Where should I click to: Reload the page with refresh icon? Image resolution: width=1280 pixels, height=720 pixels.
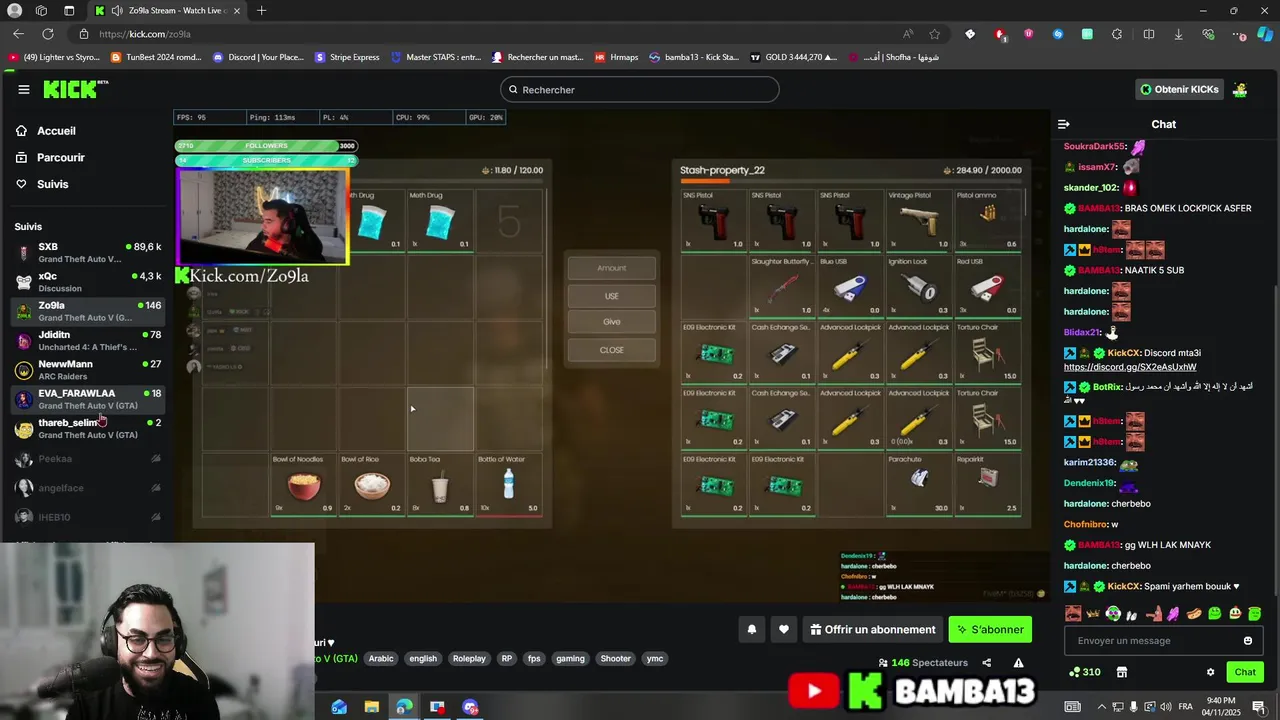point(48,34)
